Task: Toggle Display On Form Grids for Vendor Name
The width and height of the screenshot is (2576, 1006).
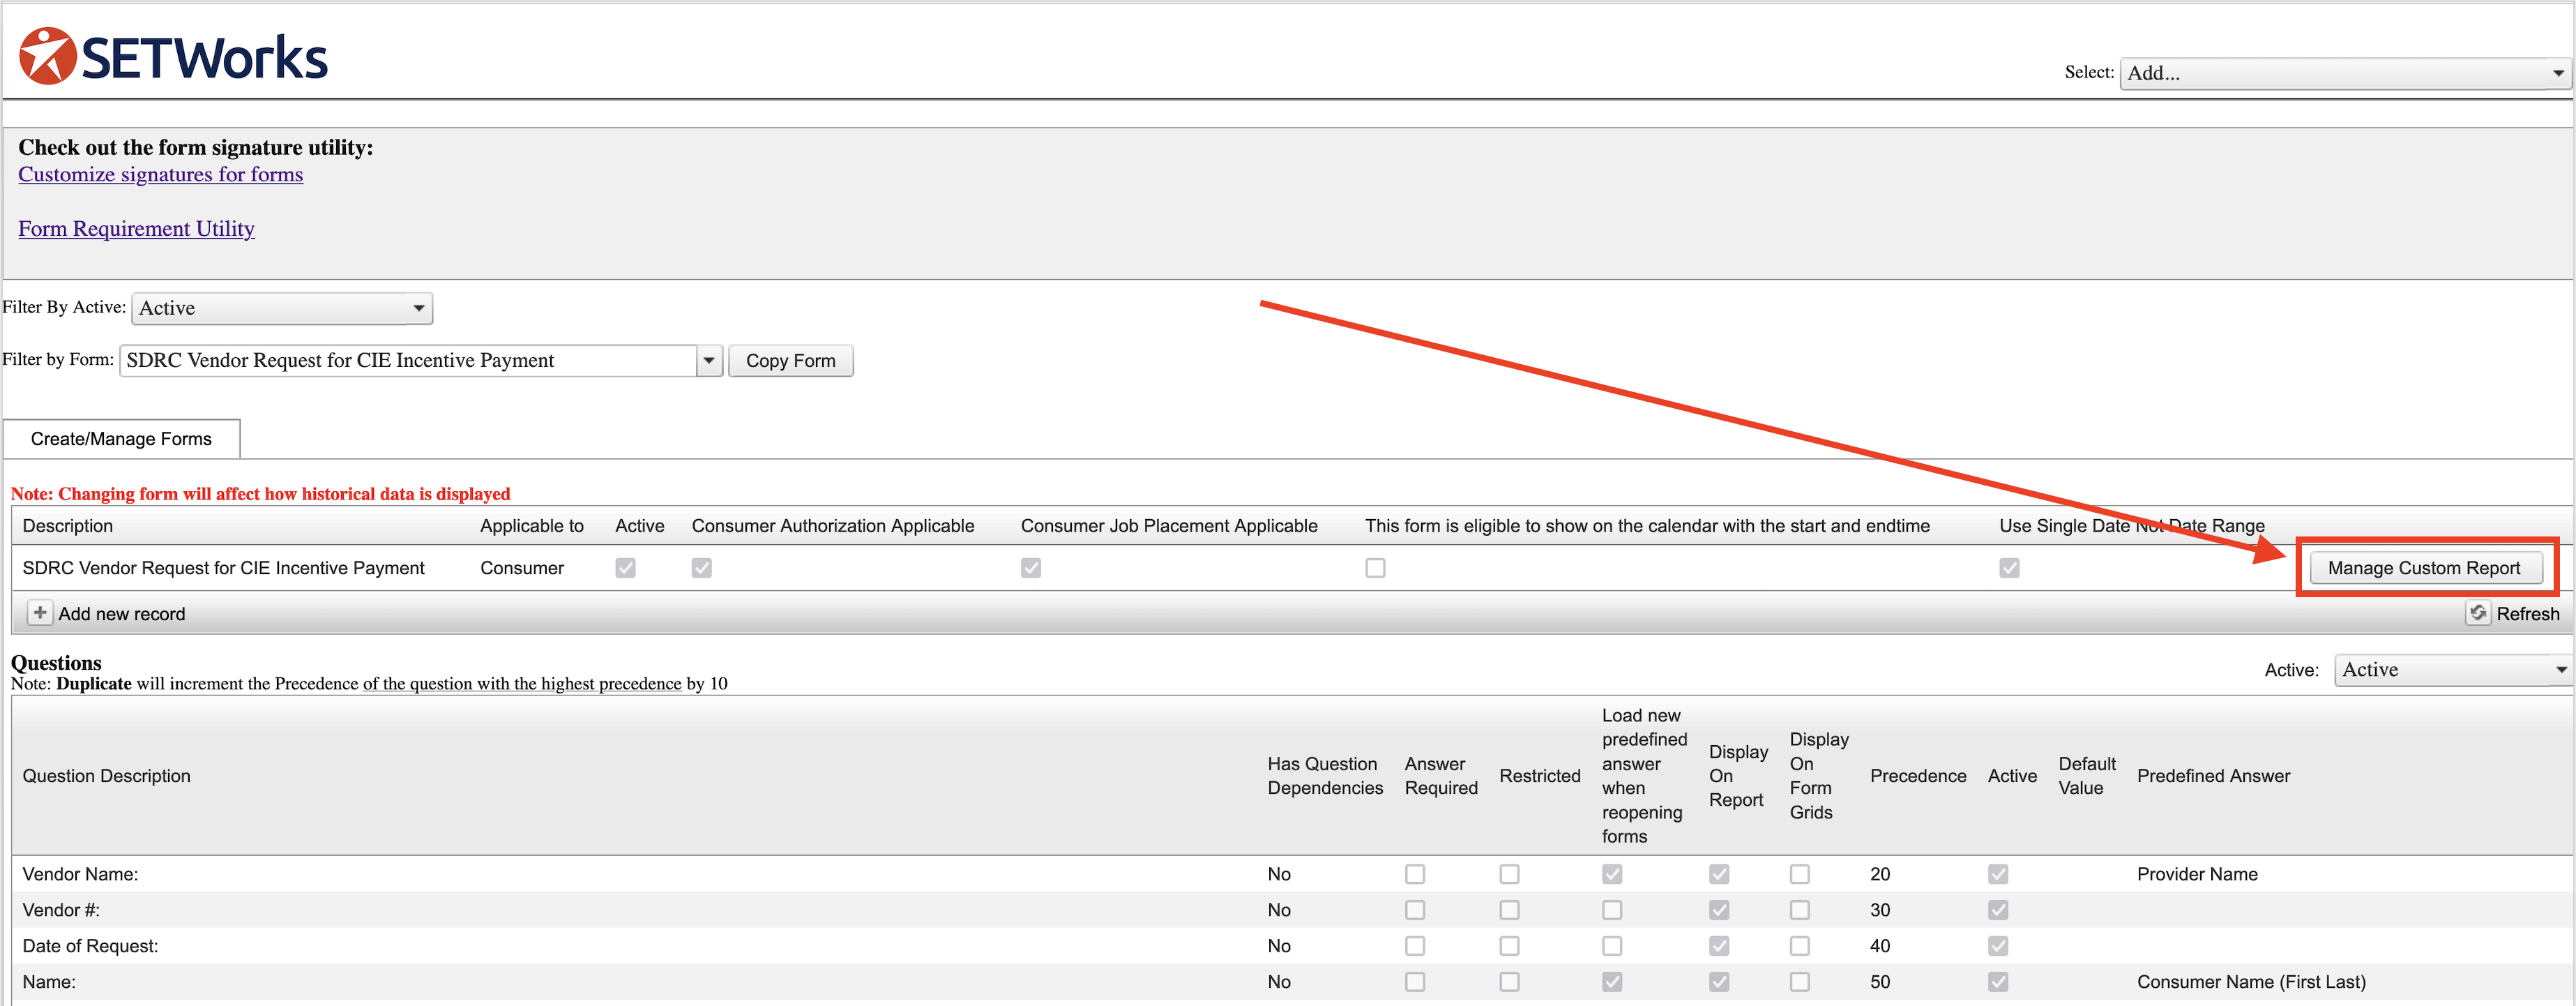Action: tap(1799, 874)
